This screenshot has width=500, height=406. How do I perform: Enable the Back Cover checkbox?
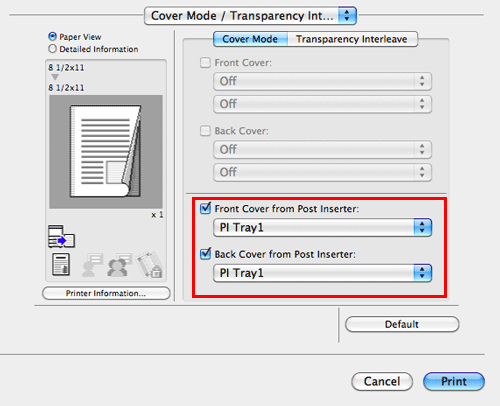[x=205, y=131]
